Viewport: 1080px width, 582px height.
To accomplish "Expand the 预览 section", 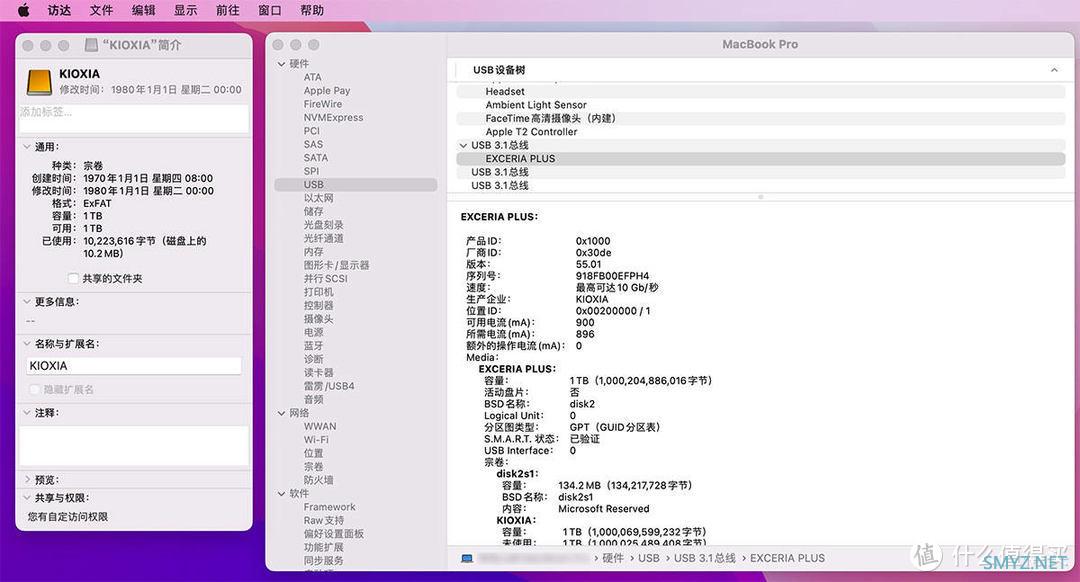I will pyautogui.click(x=27, y=479).
